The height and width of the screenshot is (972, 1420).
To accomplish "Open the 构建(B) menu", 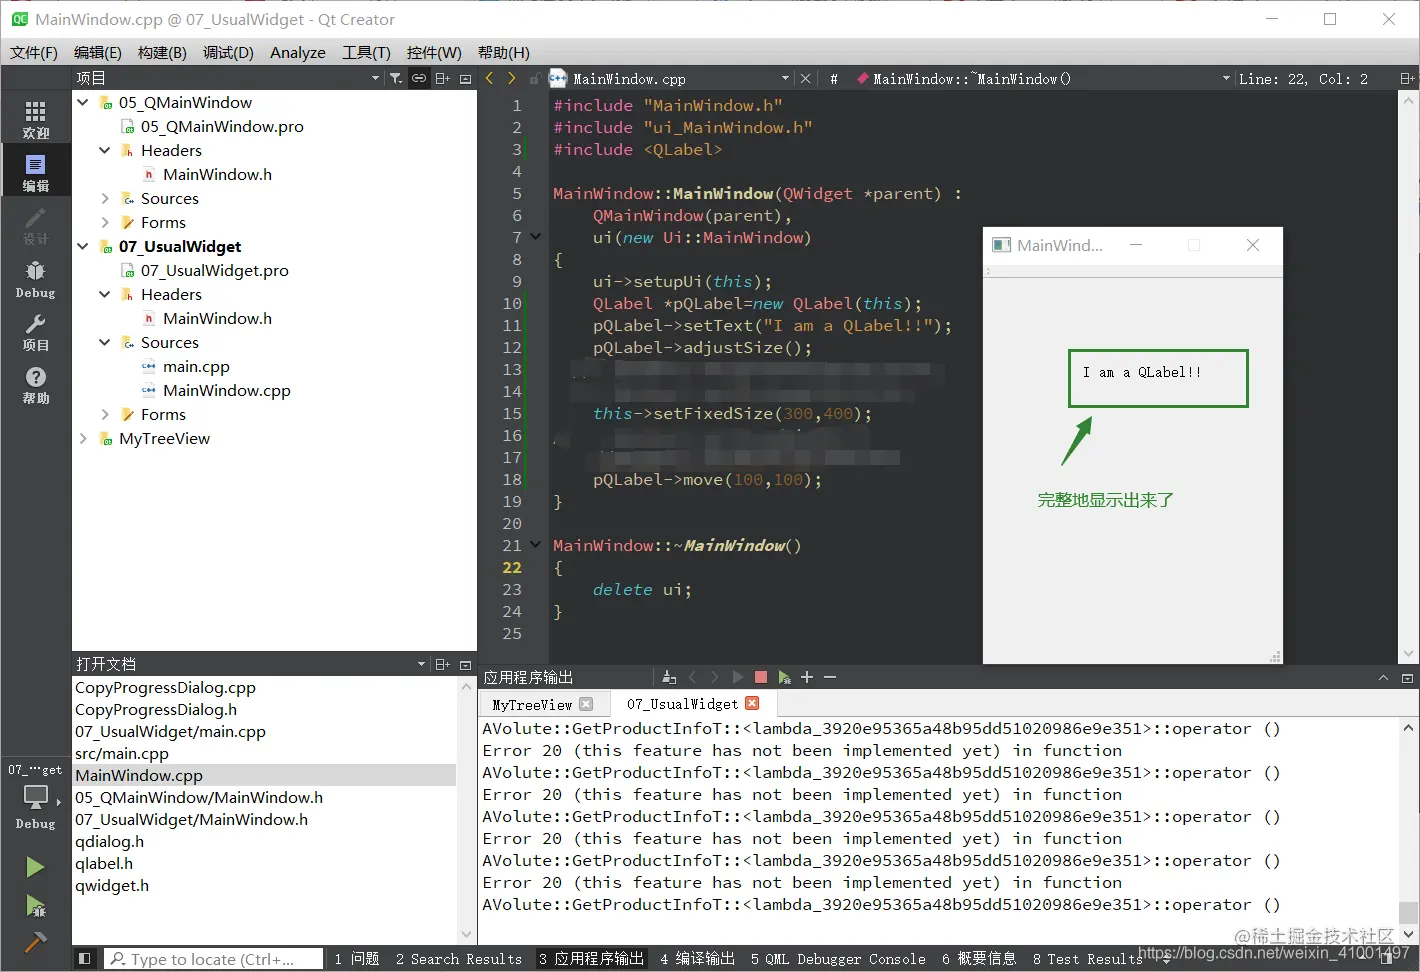I will 162,52.
